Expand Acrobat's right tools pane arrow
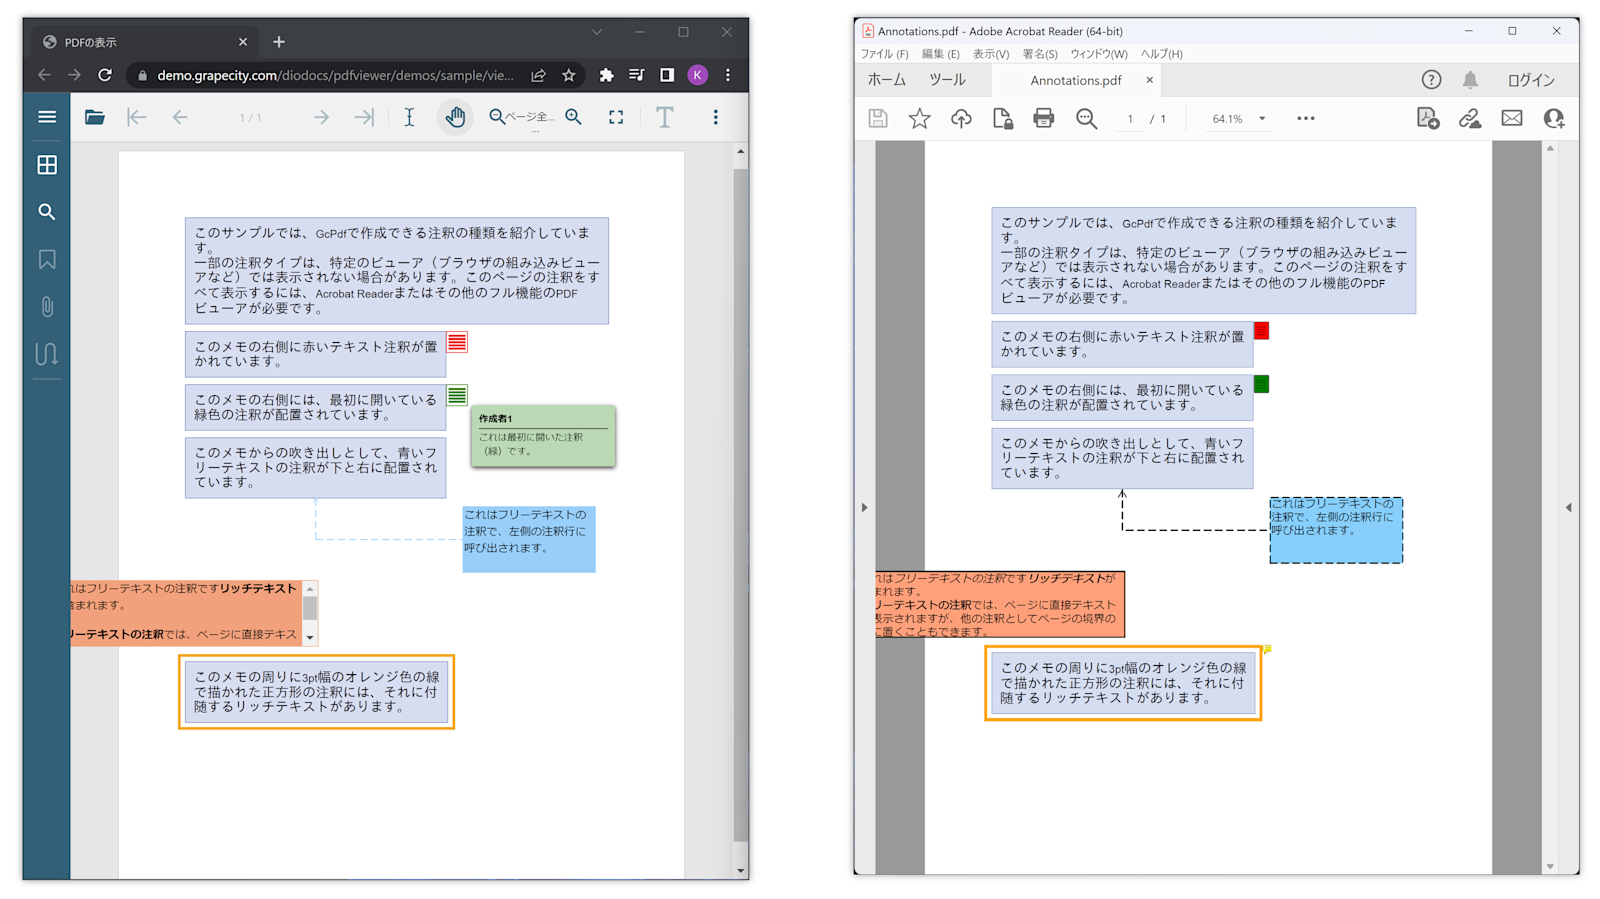Image resolution: width=1600 pixels, height=899 pixels. pos(1568,507)
